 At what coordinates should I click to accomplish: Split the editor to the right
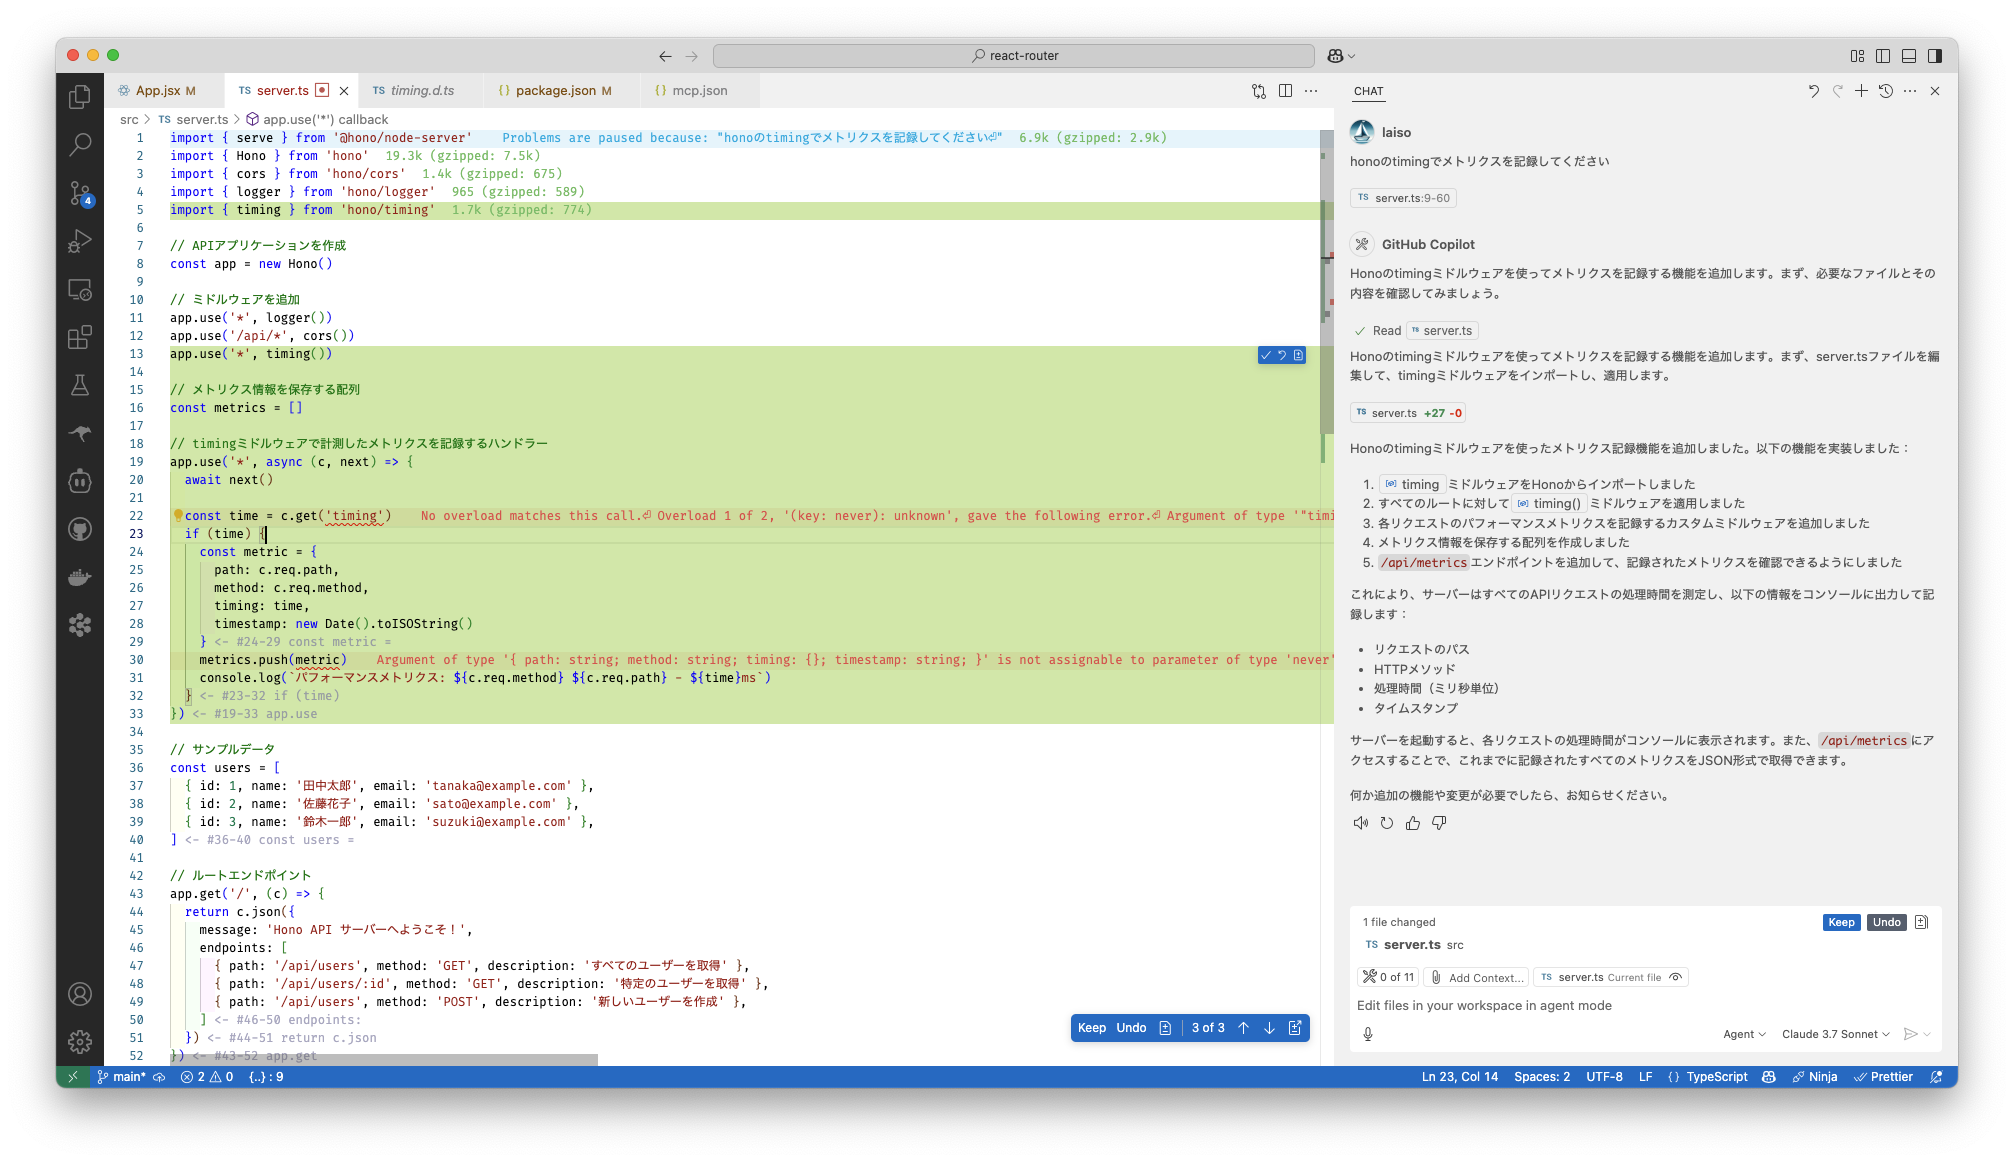1285,91
